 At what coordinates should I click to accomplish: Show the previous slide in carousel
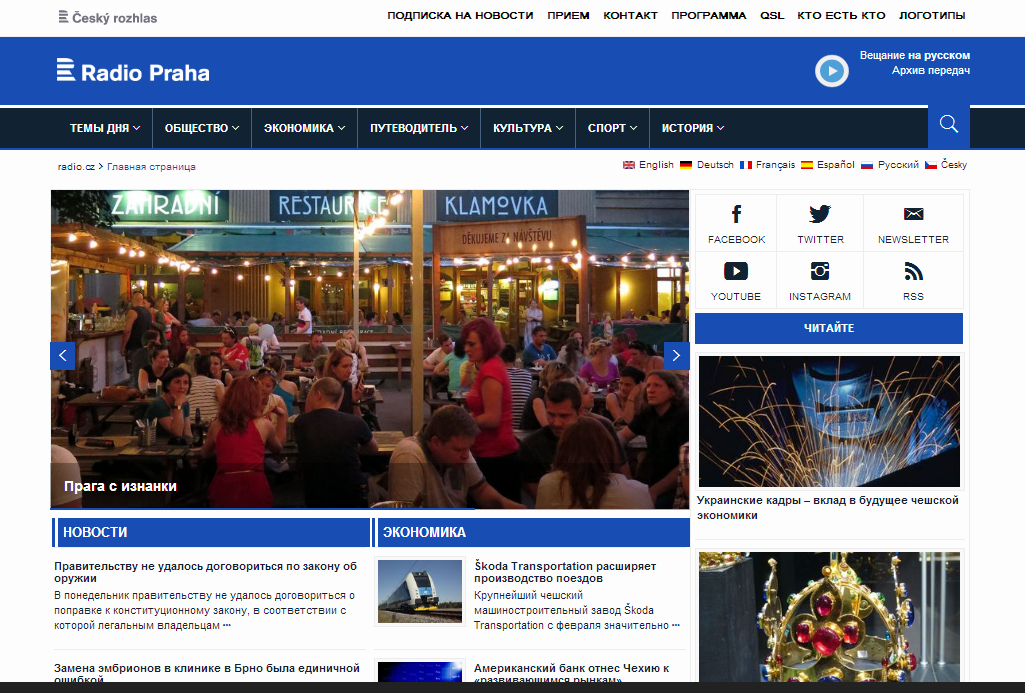pyautogui.click(x=63, y=356)
